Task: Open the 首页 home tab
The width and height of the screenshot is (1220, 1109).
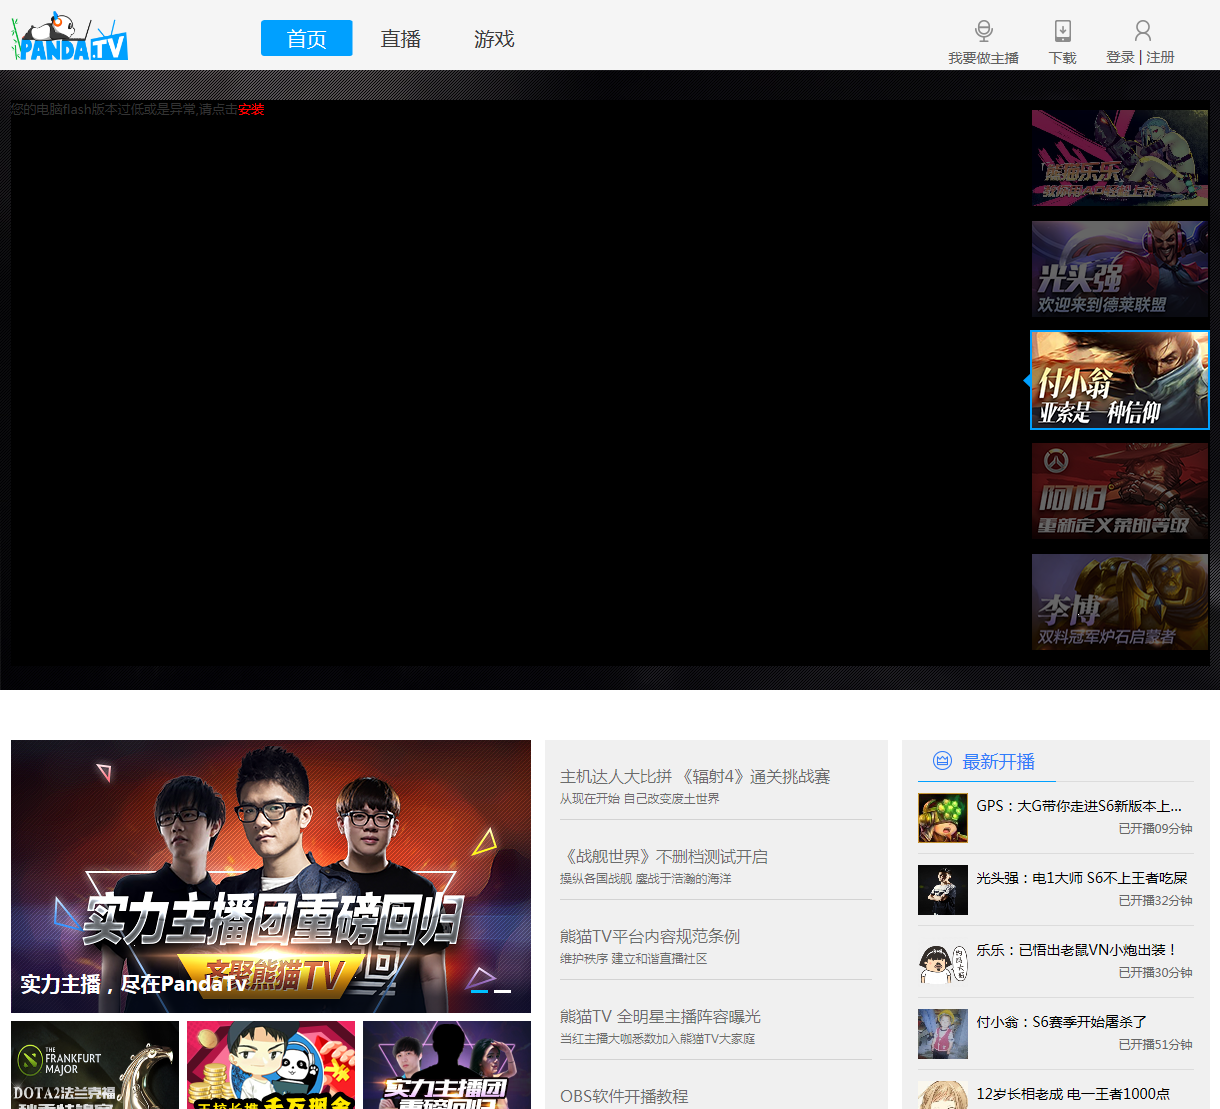Action: tap(306, 38)
